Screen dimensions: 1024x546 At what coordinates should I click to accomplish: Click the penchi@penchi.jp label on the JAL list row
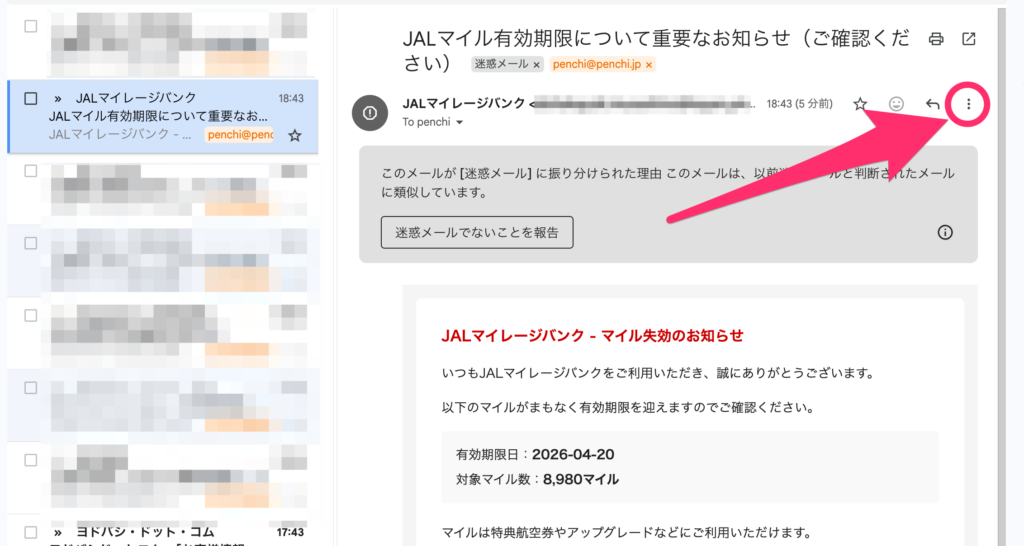pyautogui.click(x=239, y=135)
